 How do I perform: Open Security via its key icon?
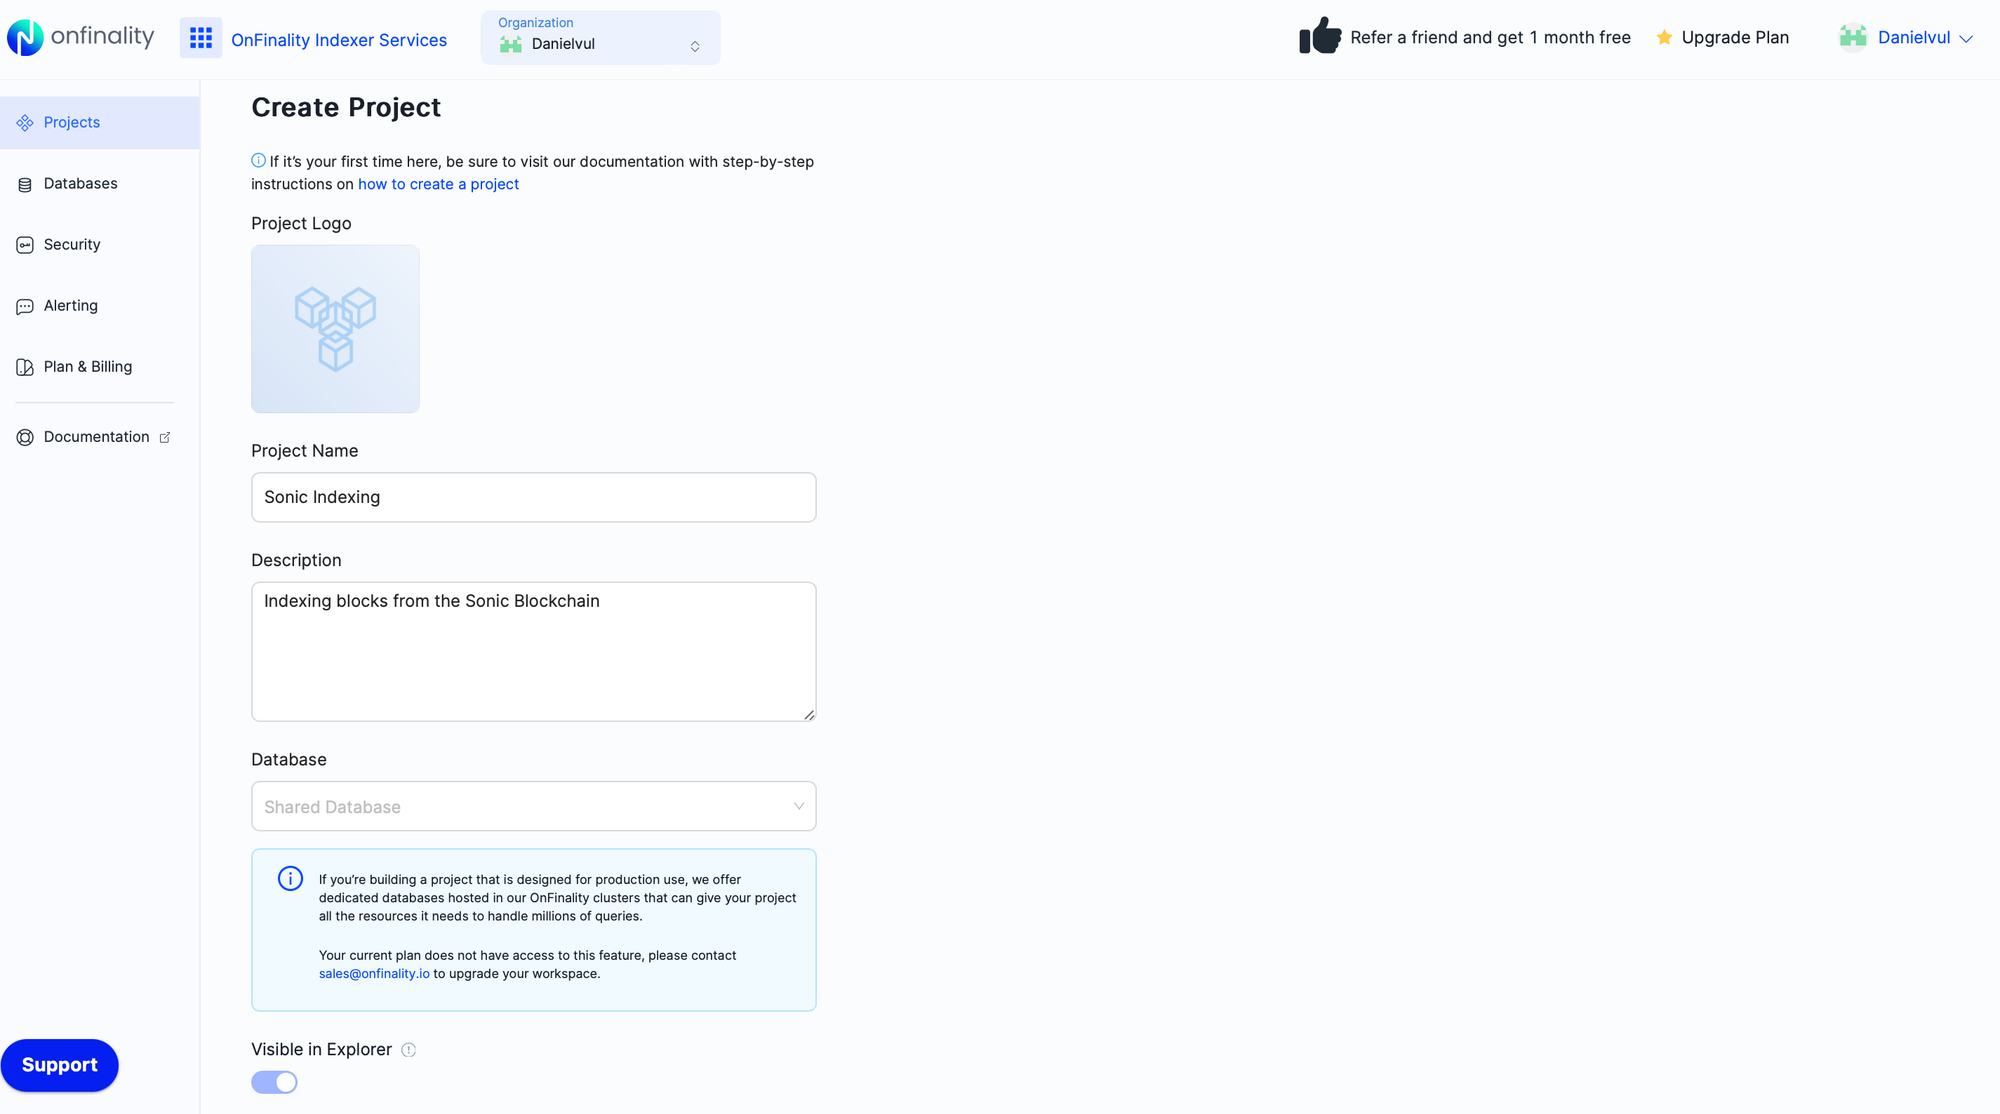(x=24, y=244)
